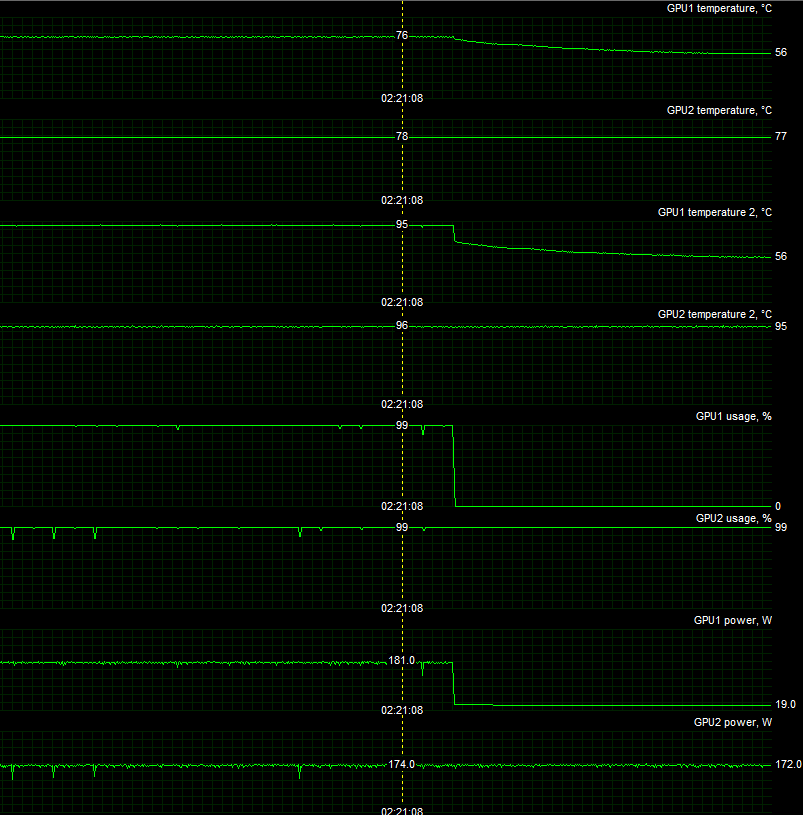Click the GPU1 temperature graph title
This screenshot has height=815, width=803.
click(x=719, y=8)
